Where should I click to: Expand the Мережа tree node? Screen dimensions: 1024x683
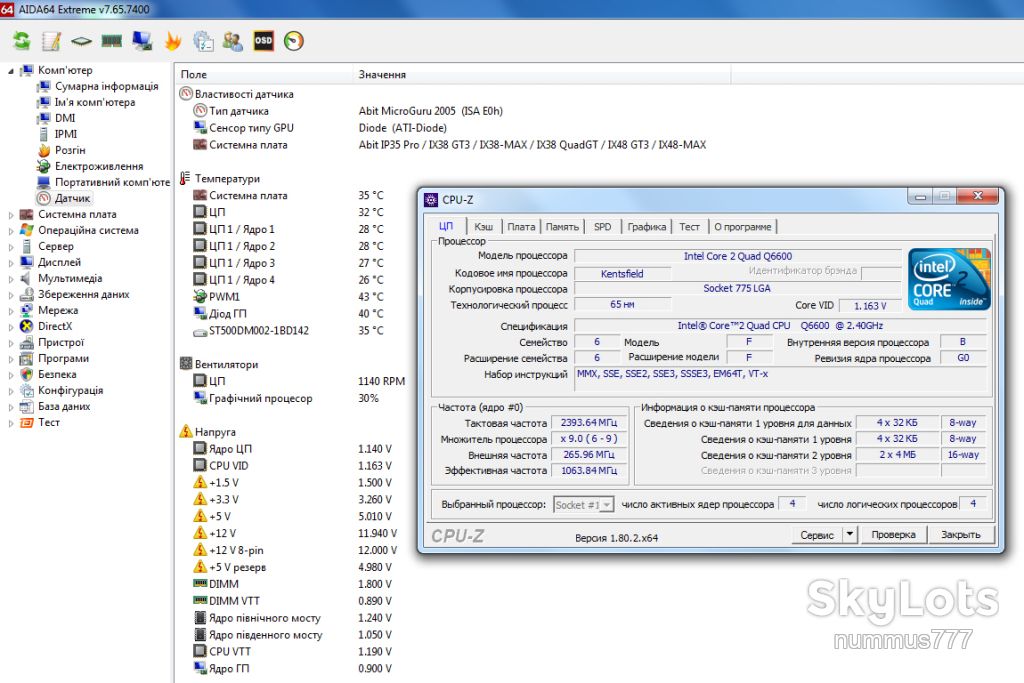point(10,311)
